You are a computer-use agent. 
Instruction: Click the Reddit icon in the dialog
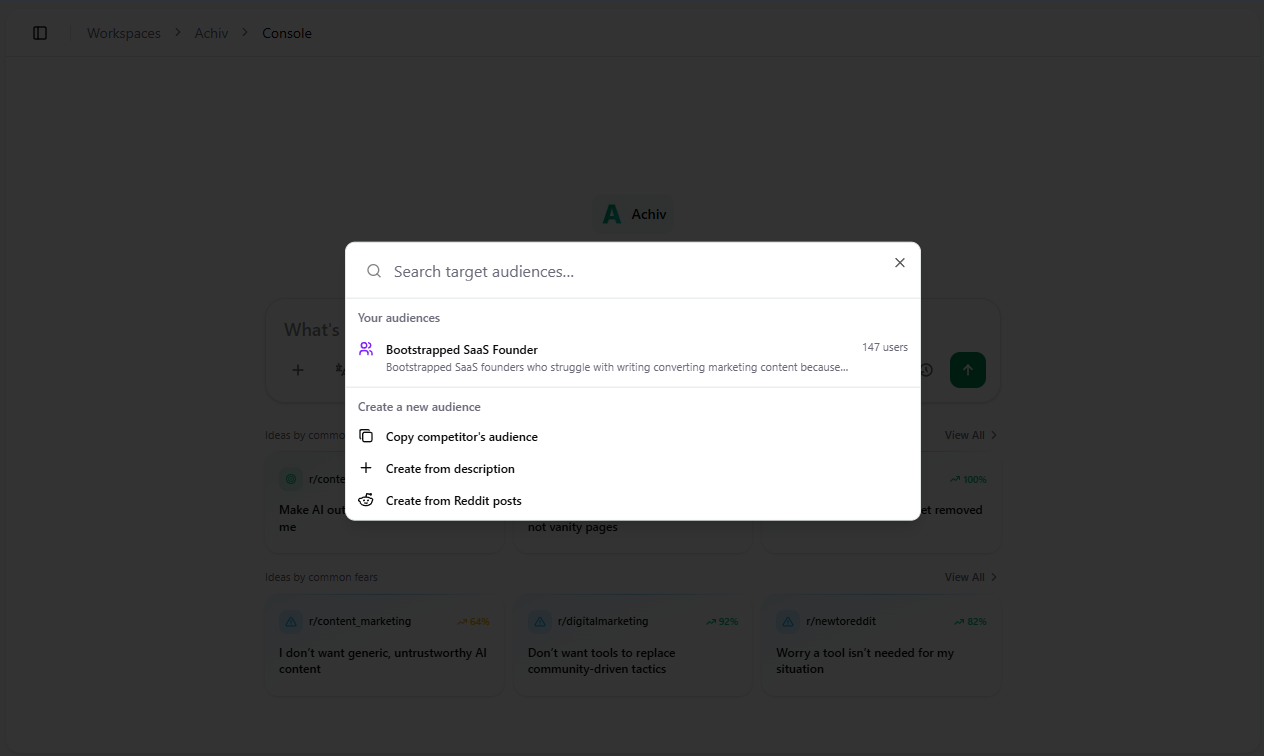[366, 500]
